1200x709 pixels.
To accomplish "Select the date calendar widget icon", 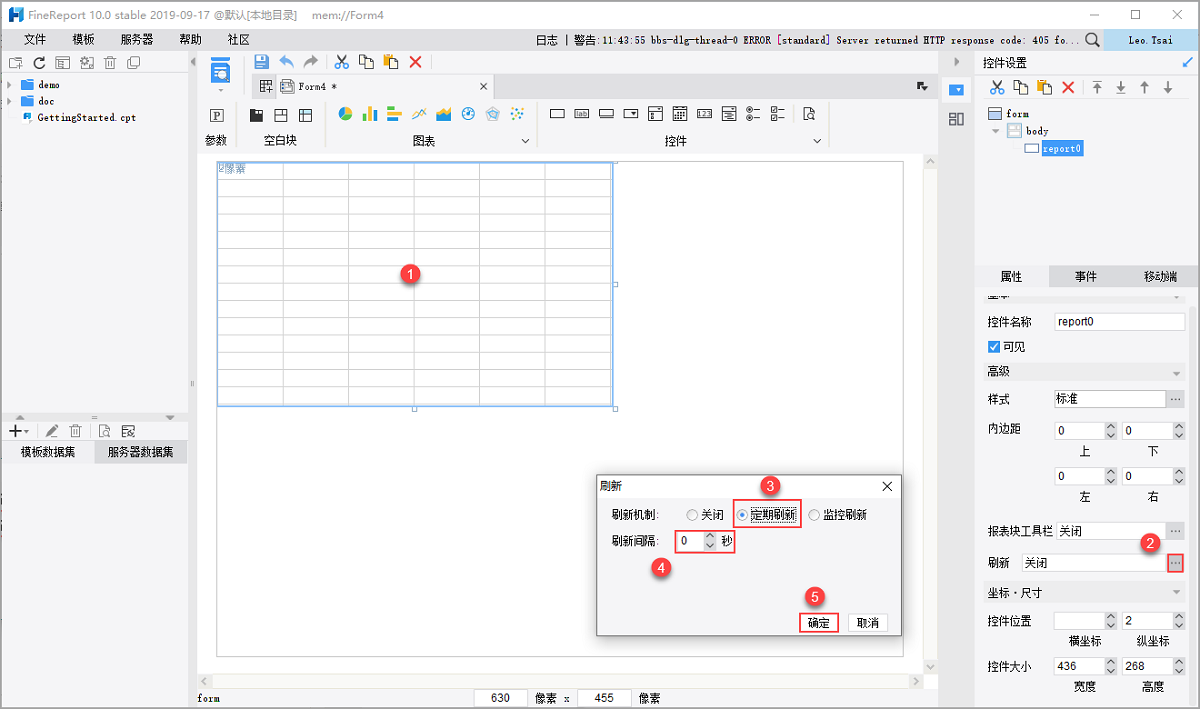I will [x=680, y=114].
